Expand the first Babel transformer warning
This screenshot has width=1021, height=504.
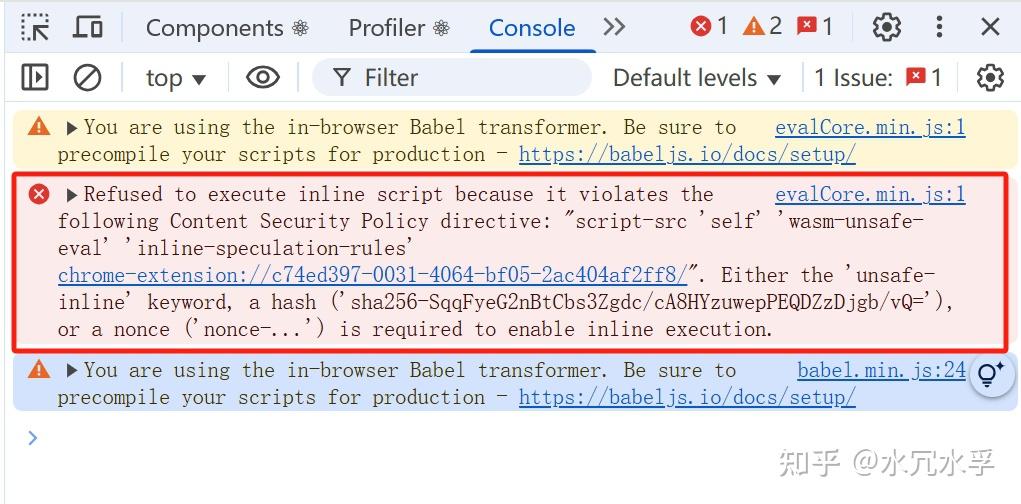(72, 128)
